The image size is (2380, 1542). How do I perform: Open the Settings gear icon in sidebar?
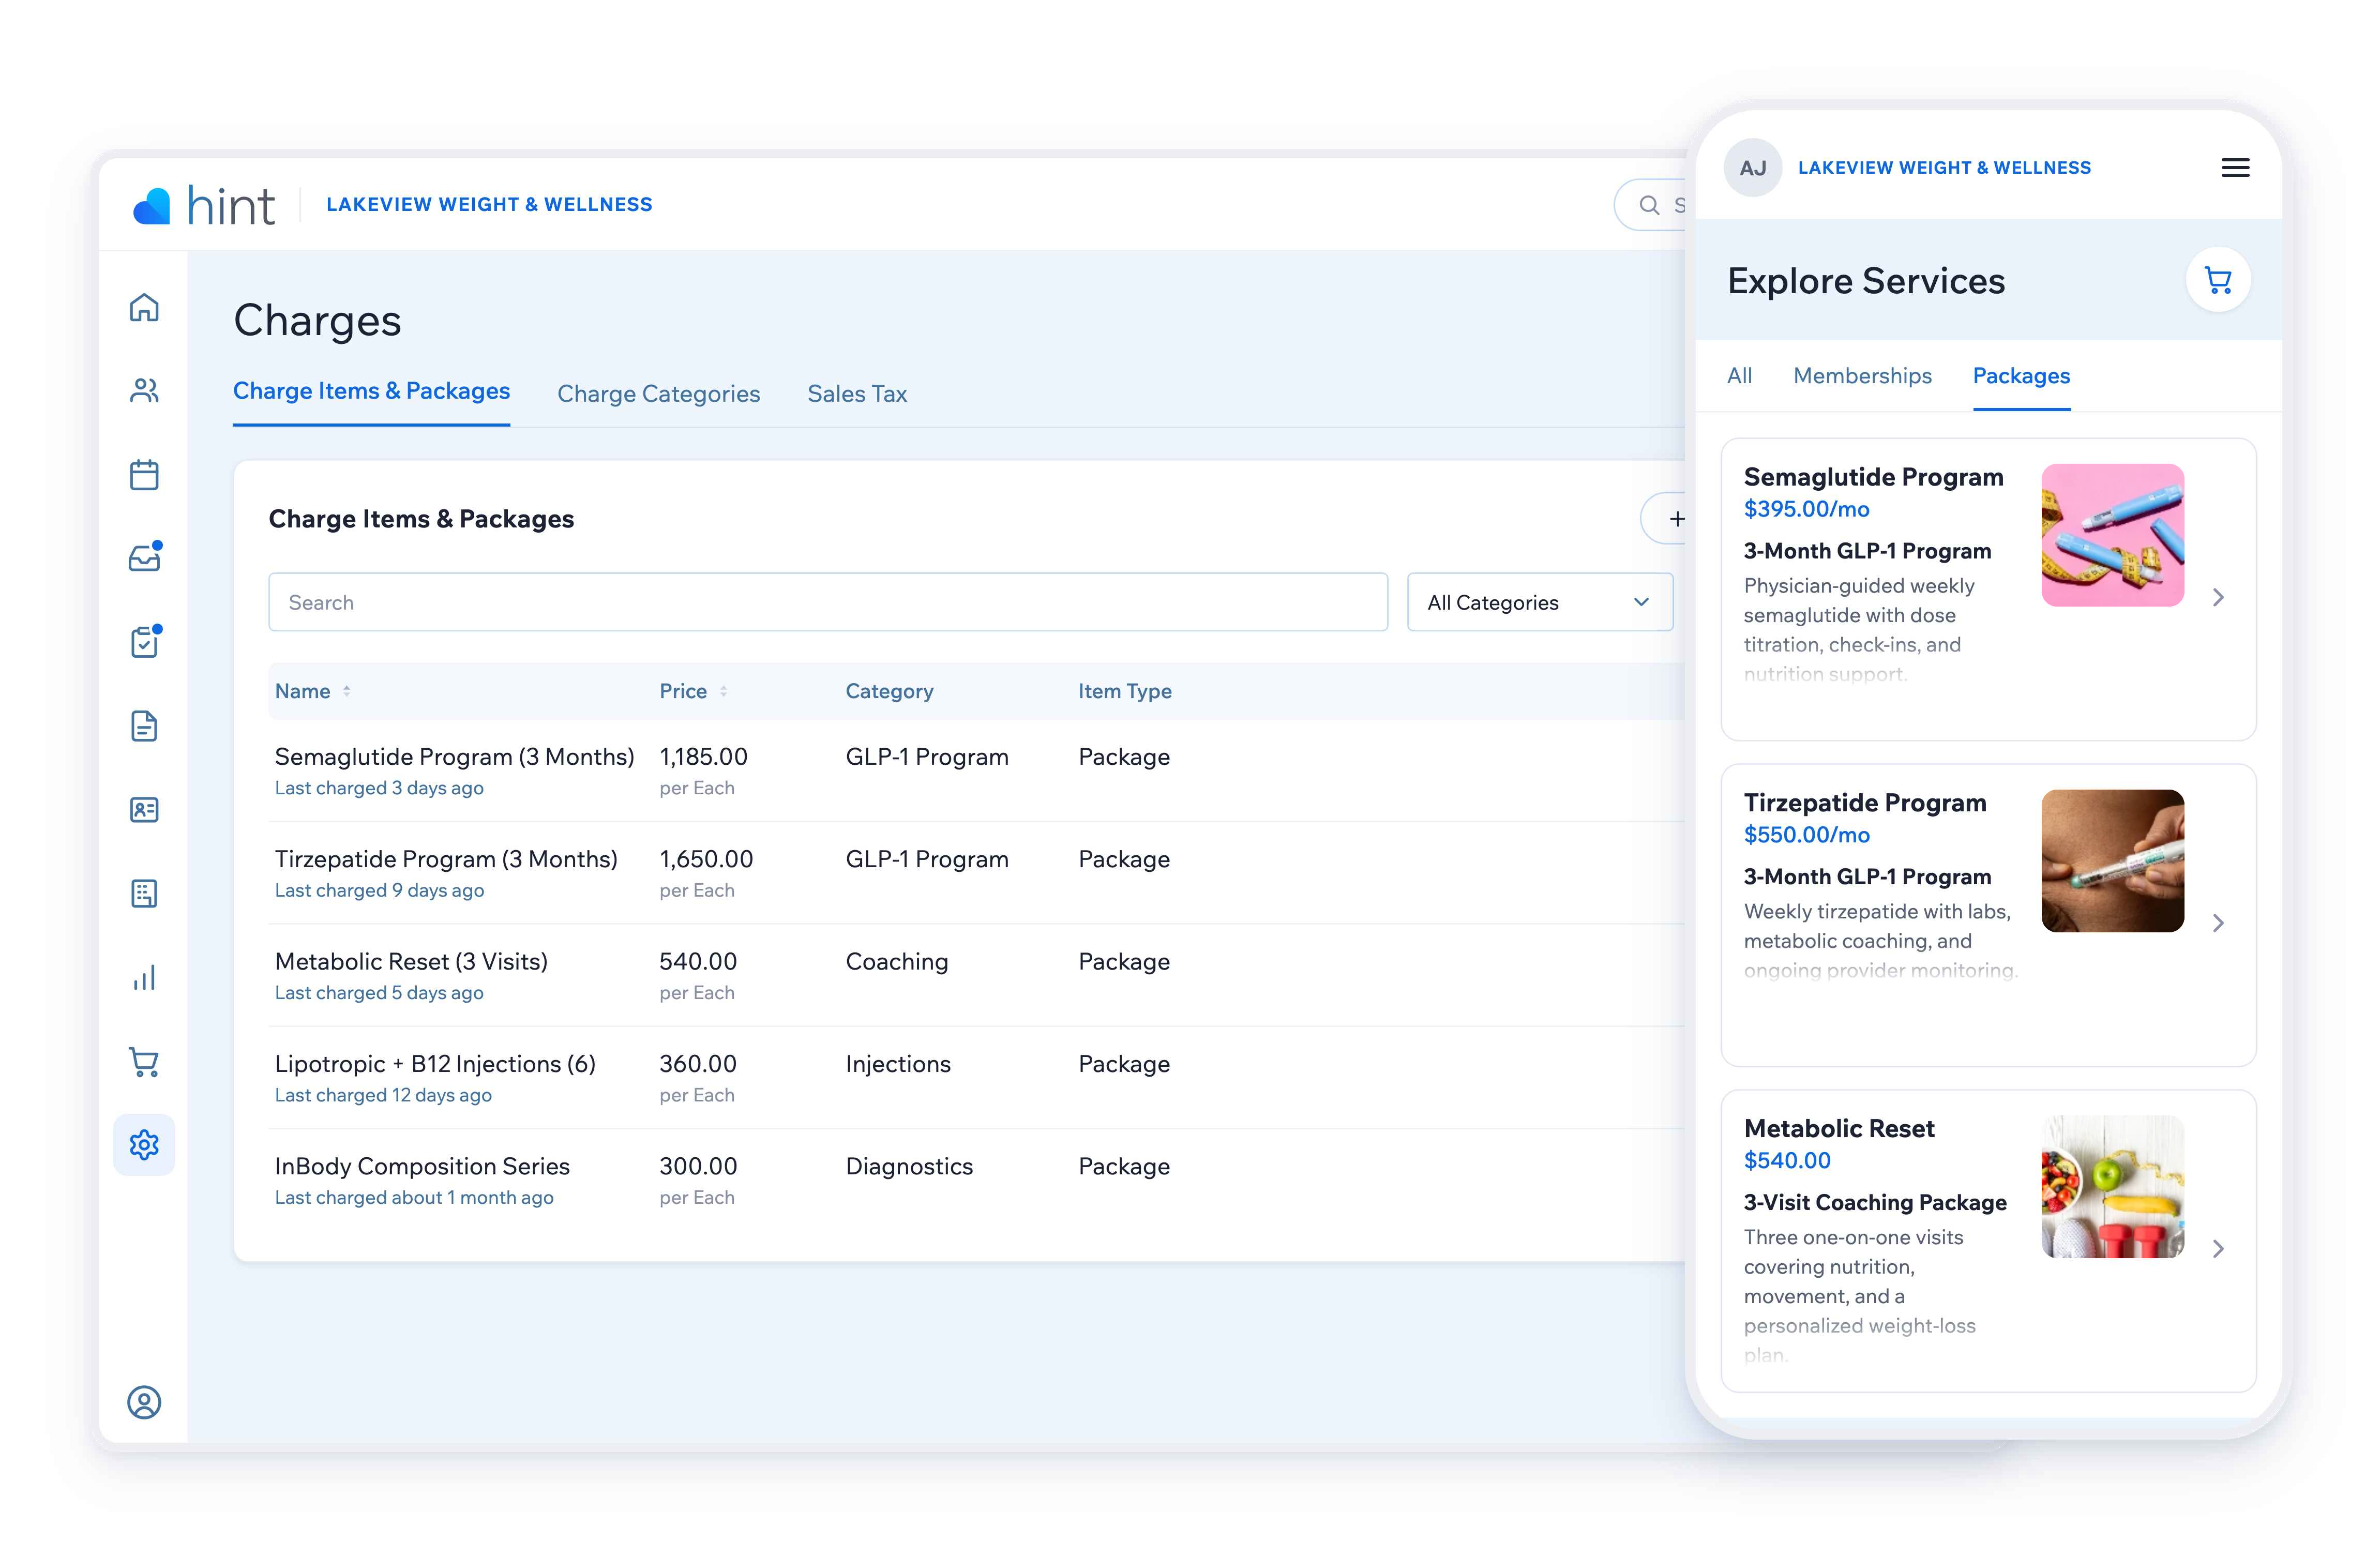tap(144, 1144)
